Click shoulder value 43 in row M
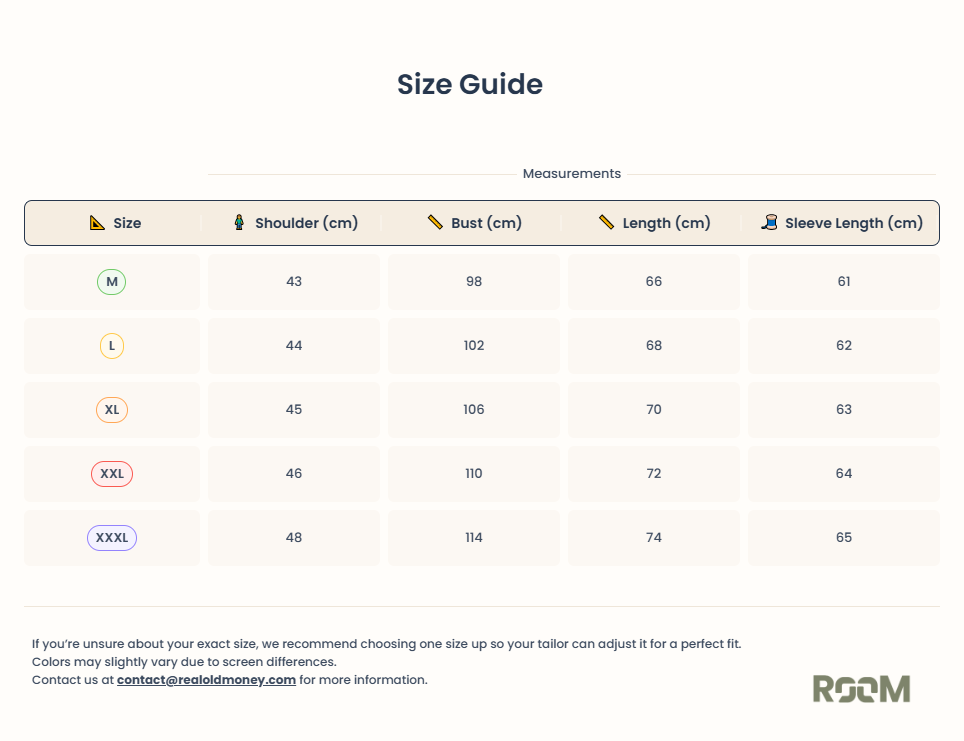 tap(294, 282)
